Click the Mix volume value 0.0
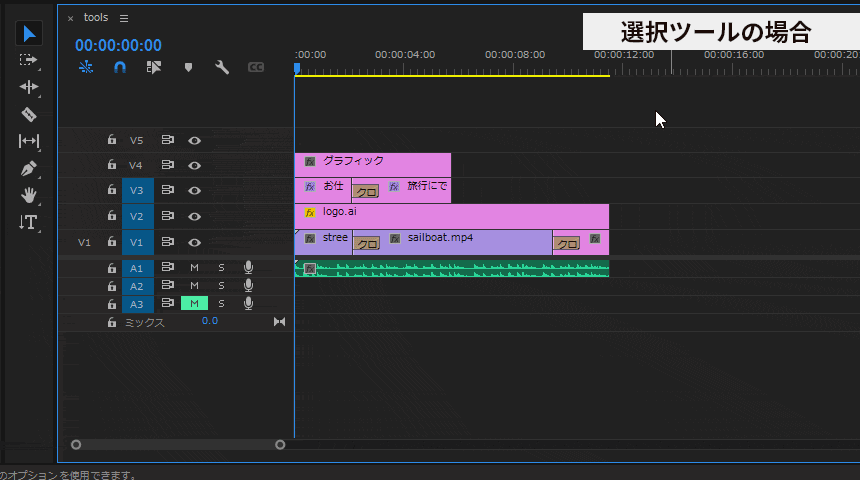The height and width of the screenshot is (480, 860). point(210,321)
